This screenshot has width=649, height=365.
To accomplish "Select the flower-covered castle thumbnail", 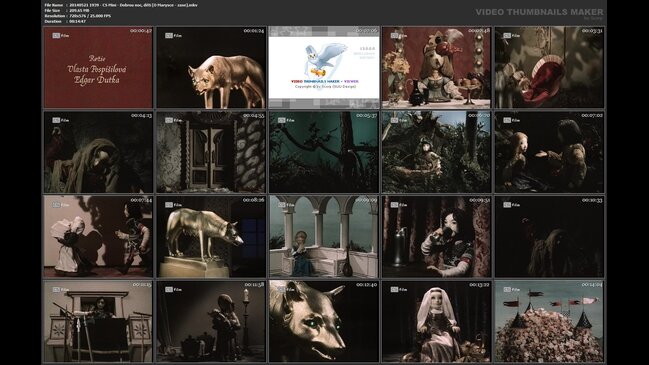I will [549, 322].
